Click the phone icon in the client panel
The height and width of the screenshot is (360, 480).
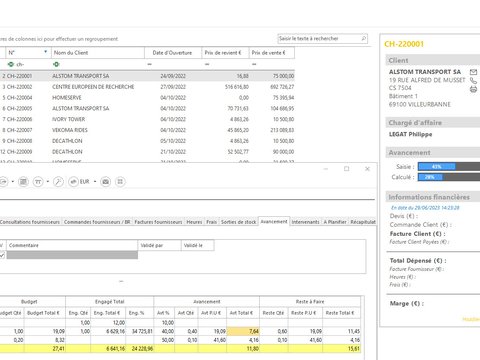point(473,80)
